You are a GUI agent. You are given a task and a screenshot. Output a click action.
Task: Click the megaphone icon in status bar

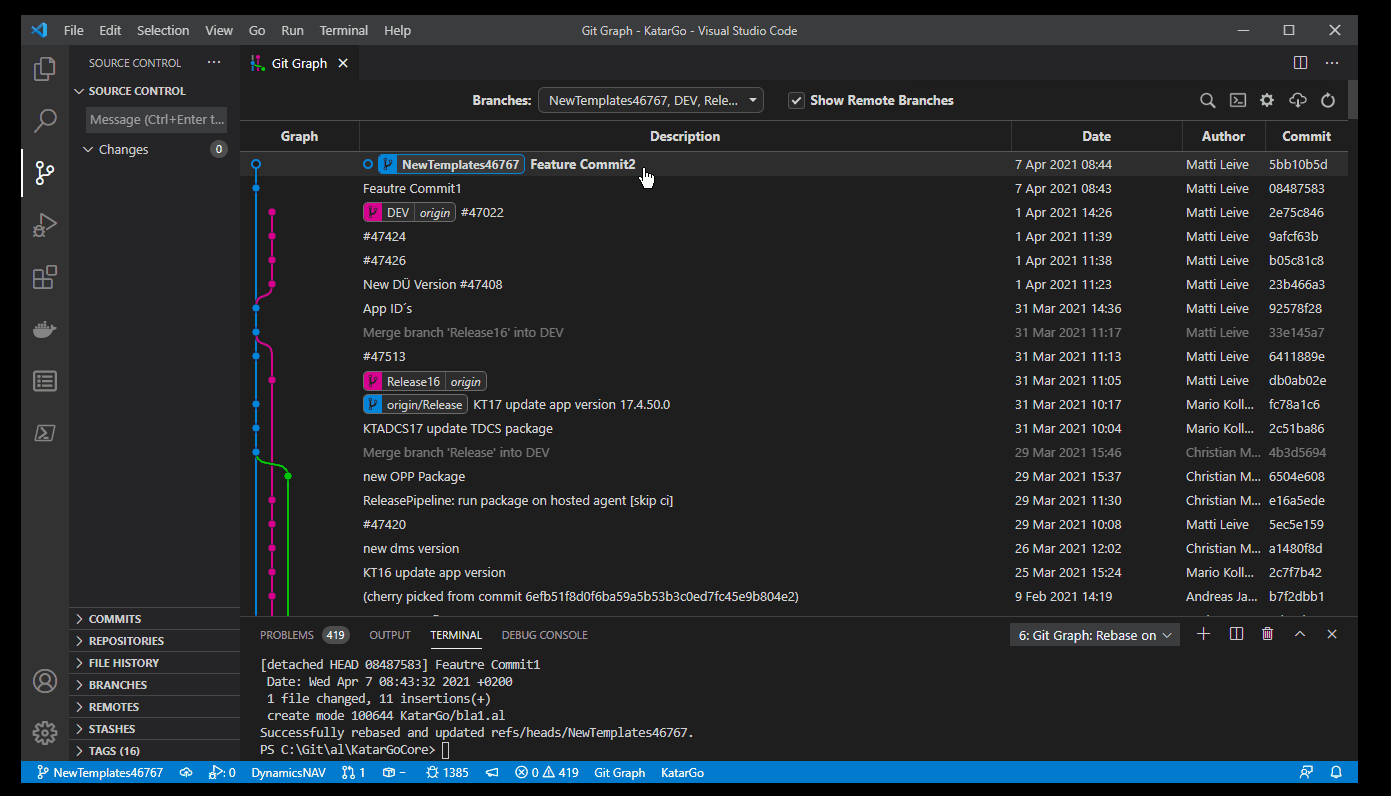pos(492,773)
